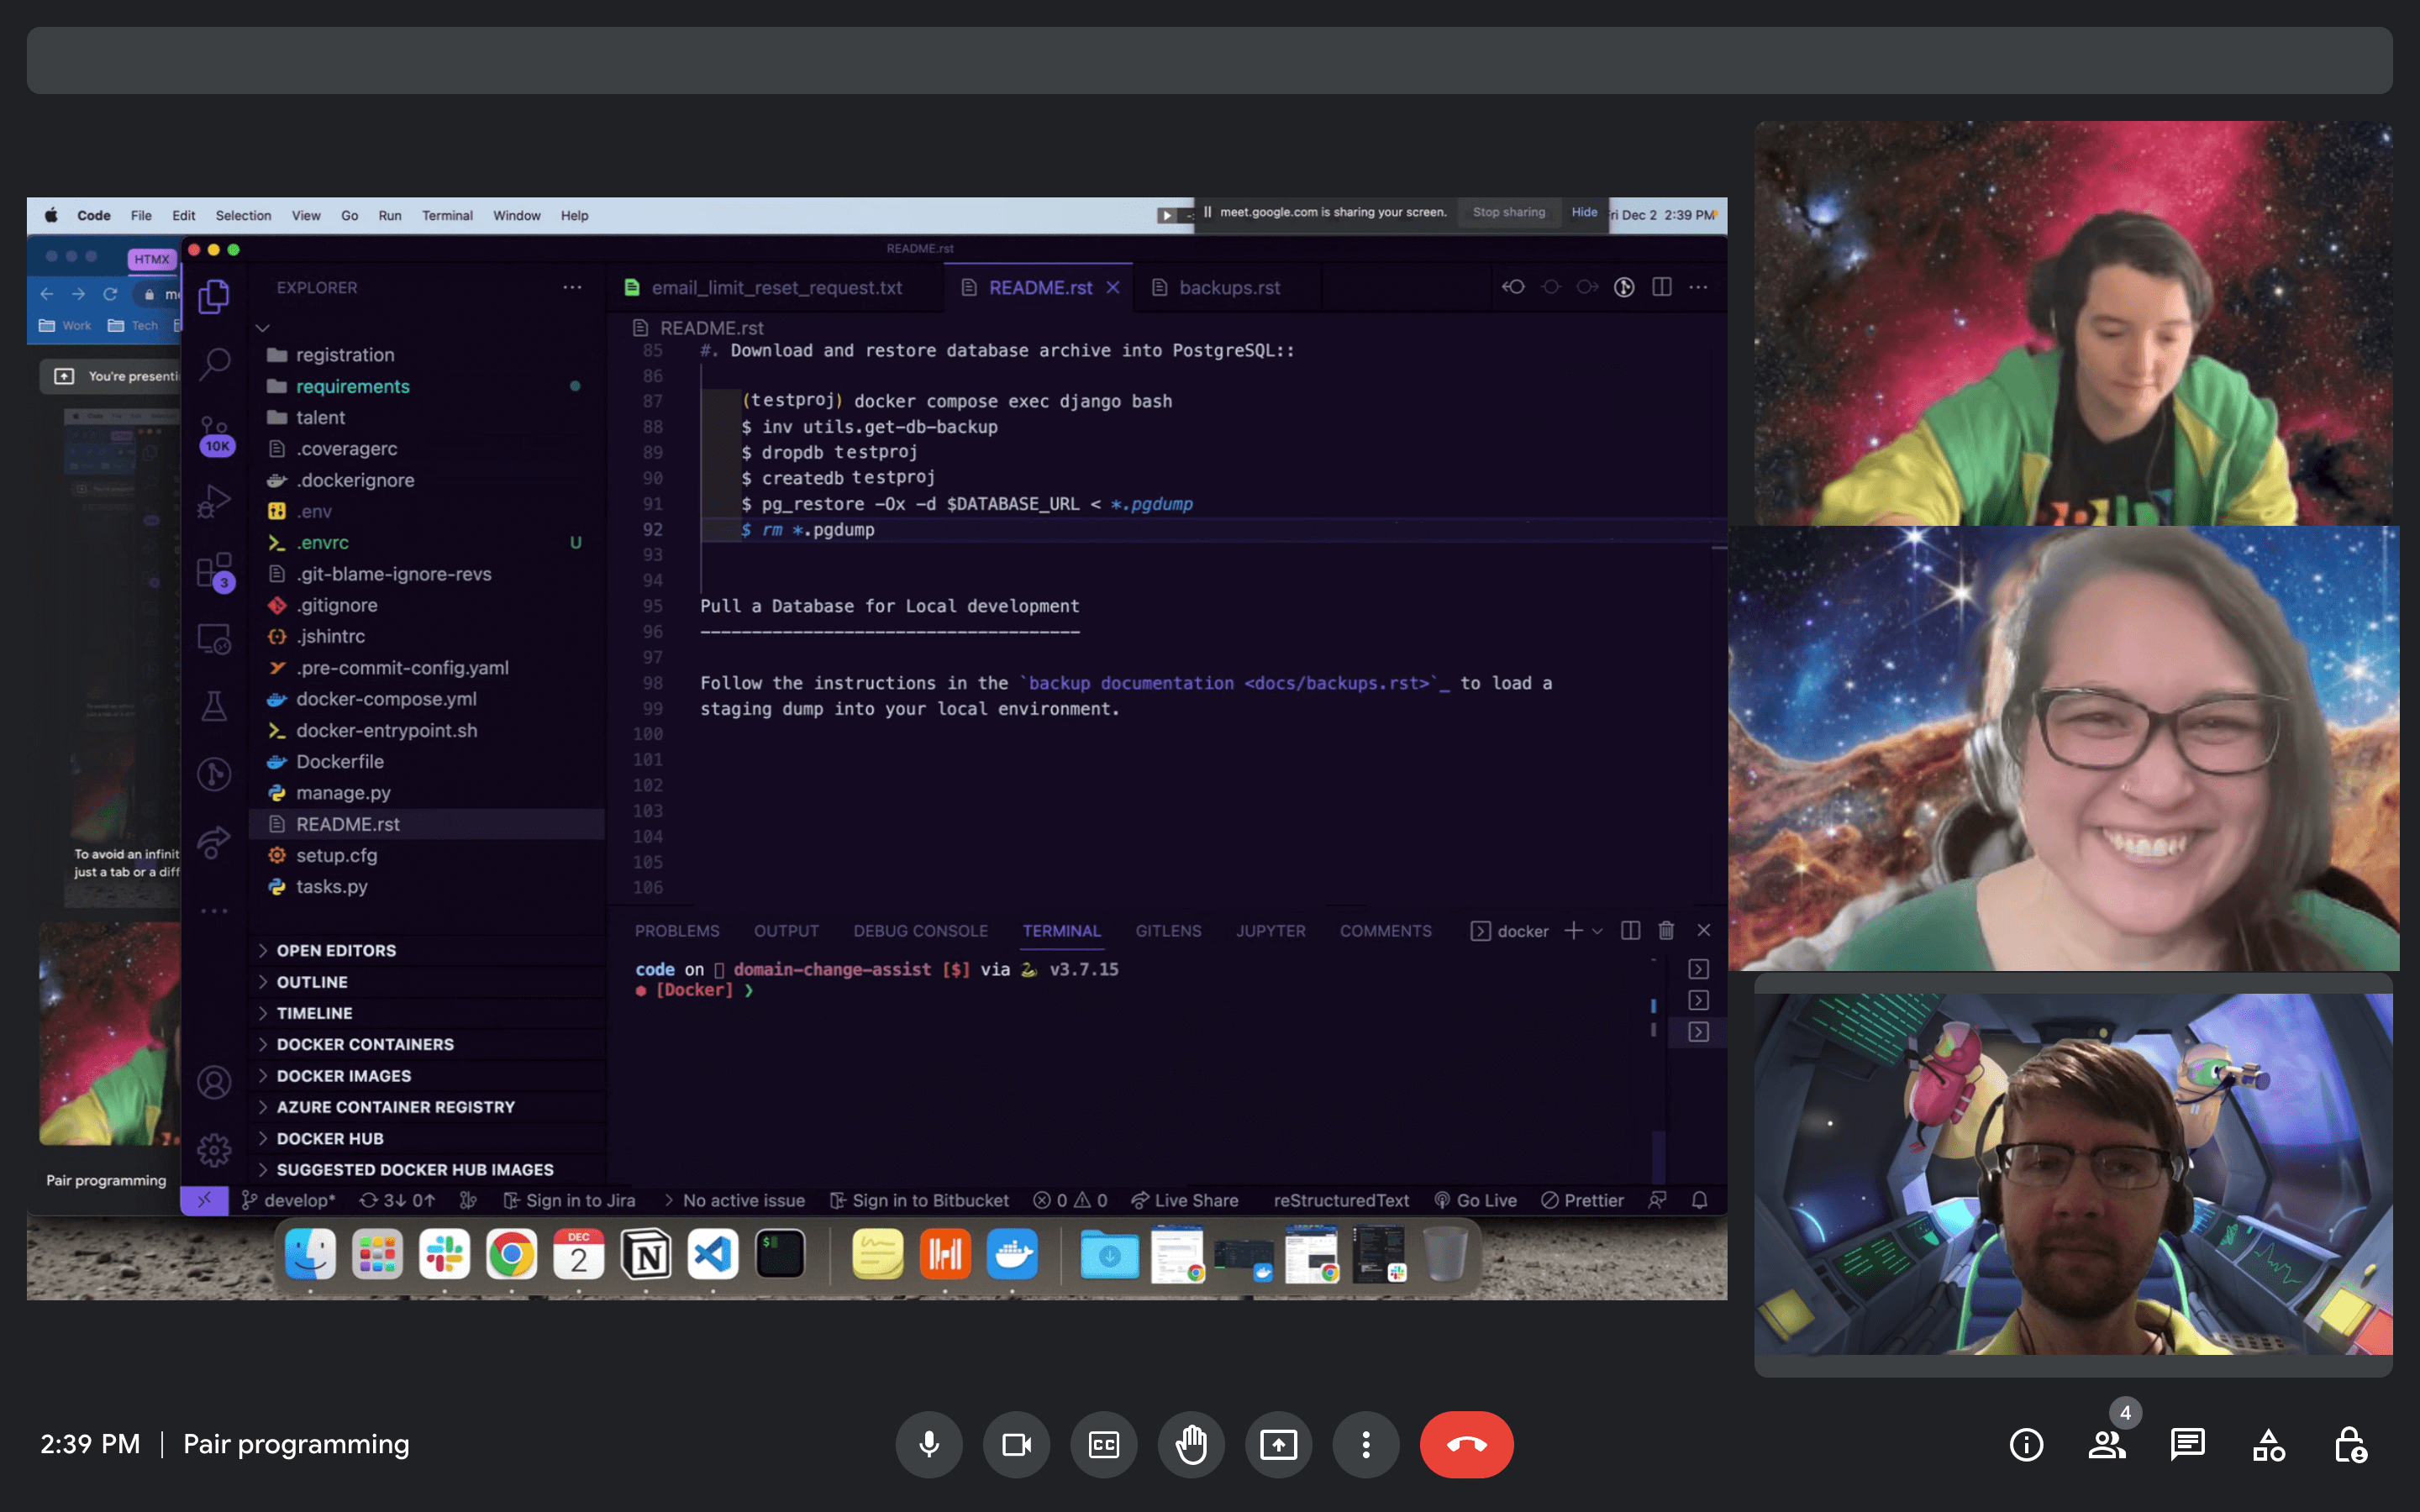Click the README.rst file in explorer
This screenshot has height=1512, width=2420.
[x=349, y=824]
